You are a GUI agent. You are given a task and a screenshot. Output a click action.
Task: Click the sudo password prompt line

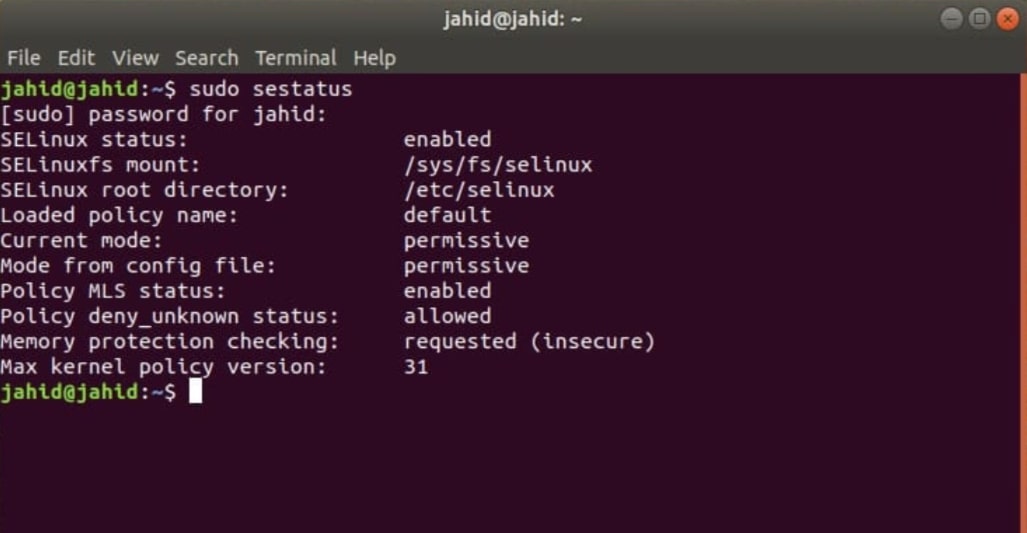point(164,115)
